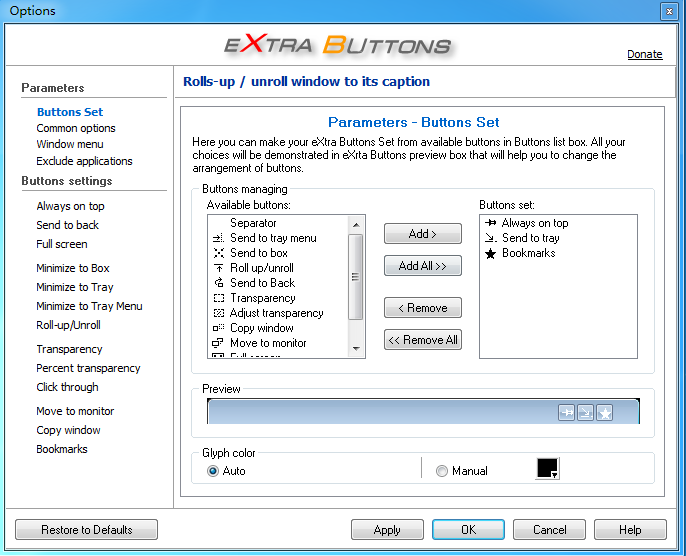Open Minimize to Box settings

tap(73, 268)
